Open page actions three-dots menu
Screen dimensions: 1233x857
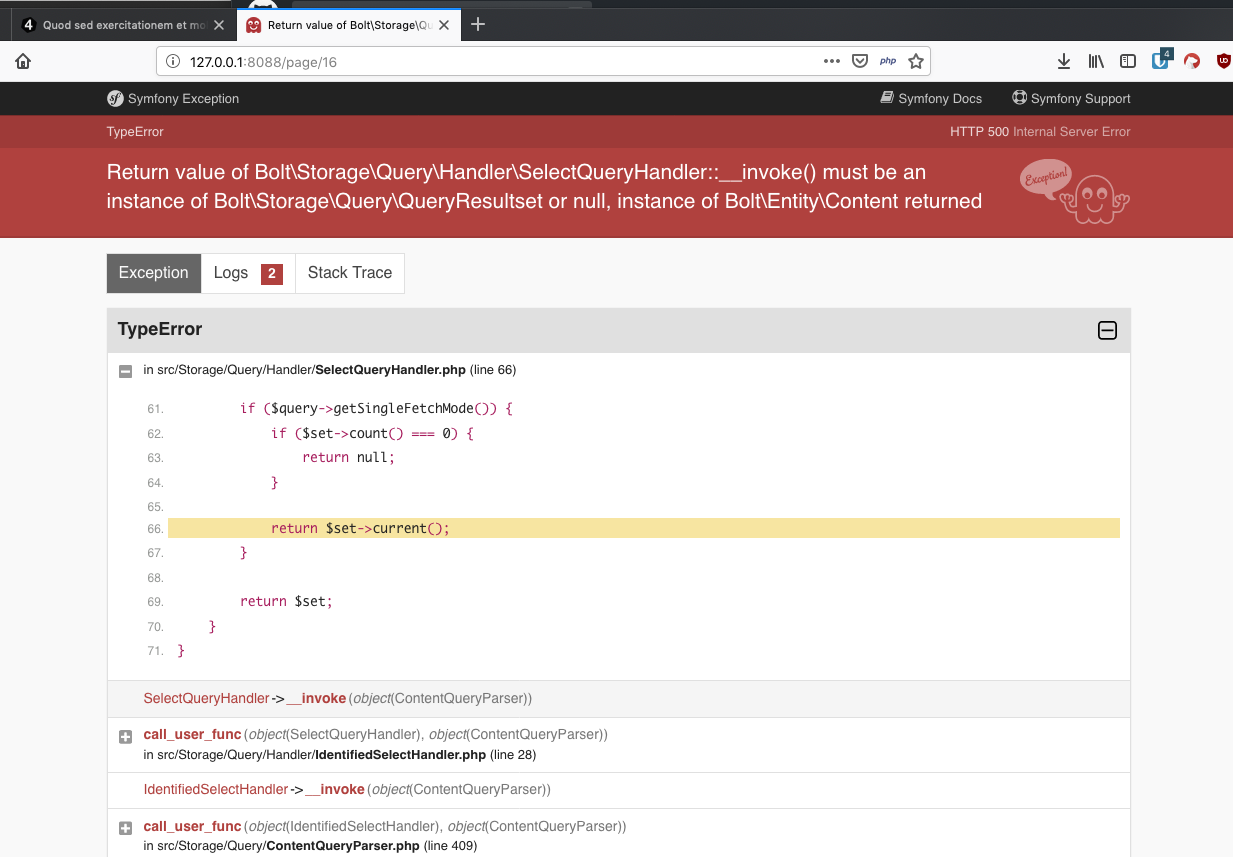(831, 61)
